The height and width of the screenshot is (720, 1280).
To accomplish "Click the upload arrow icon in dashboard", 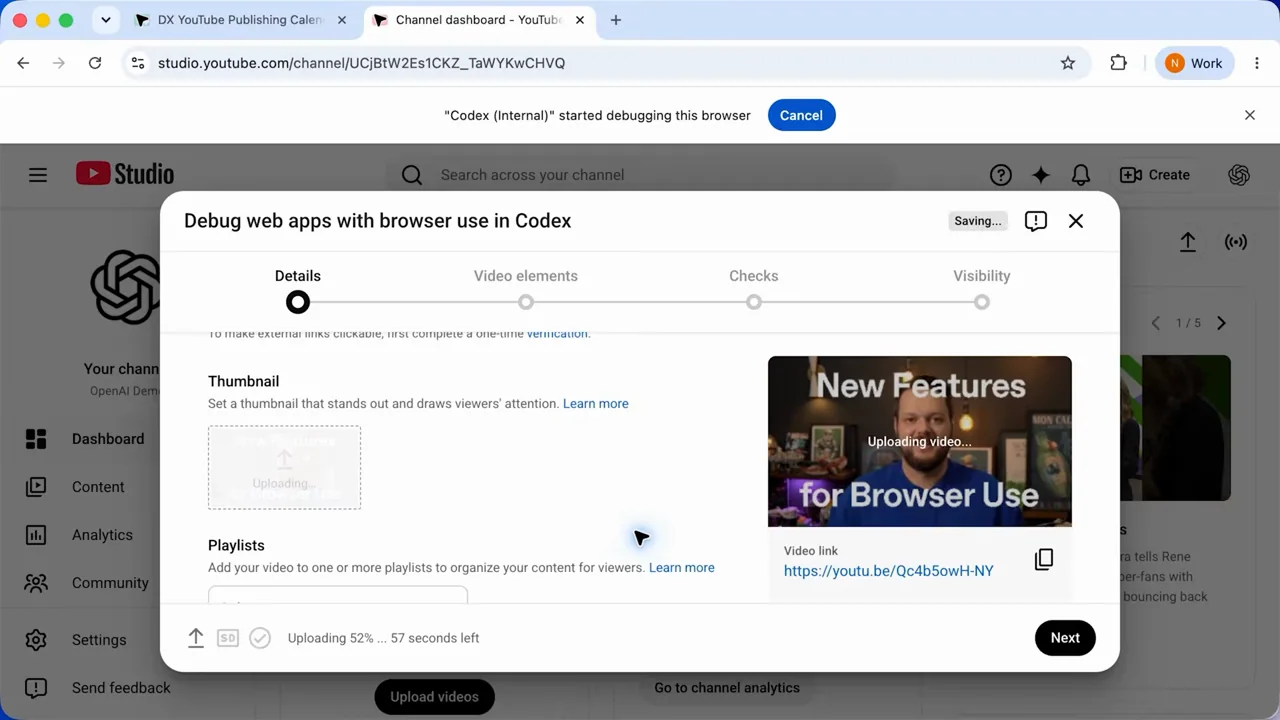I will 1188,242.
